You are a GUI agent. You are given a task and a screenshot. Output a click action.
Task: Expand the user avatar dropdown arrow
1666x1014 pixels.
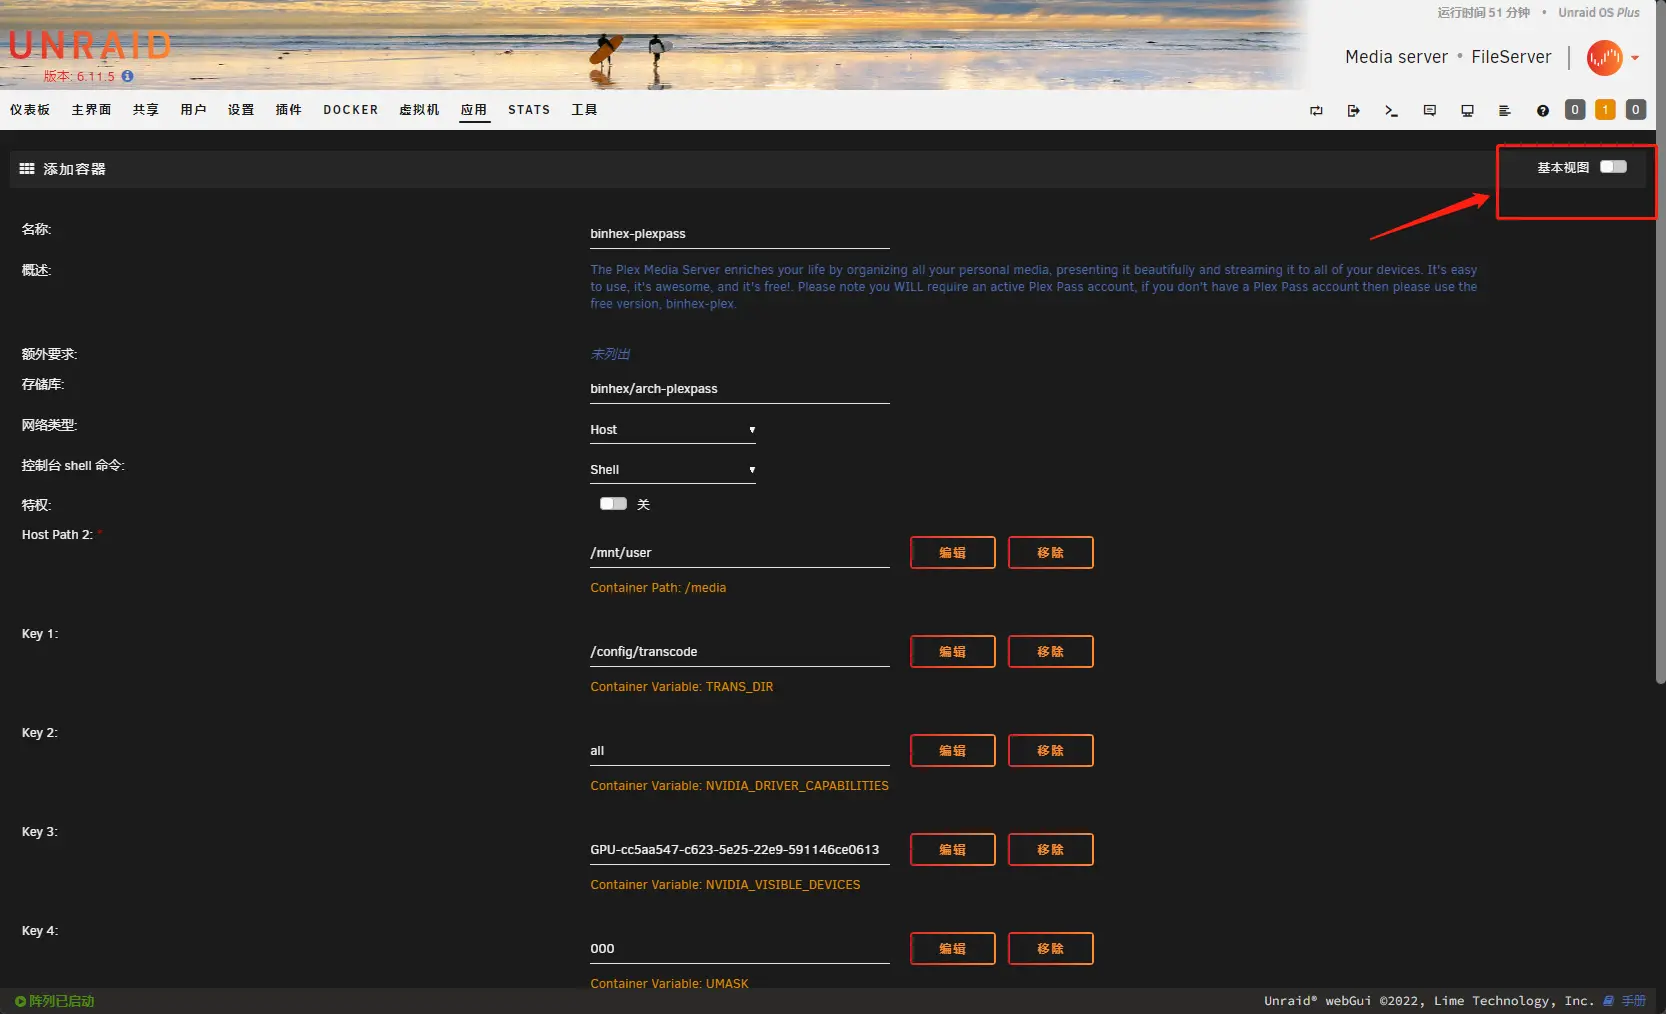1635,58
